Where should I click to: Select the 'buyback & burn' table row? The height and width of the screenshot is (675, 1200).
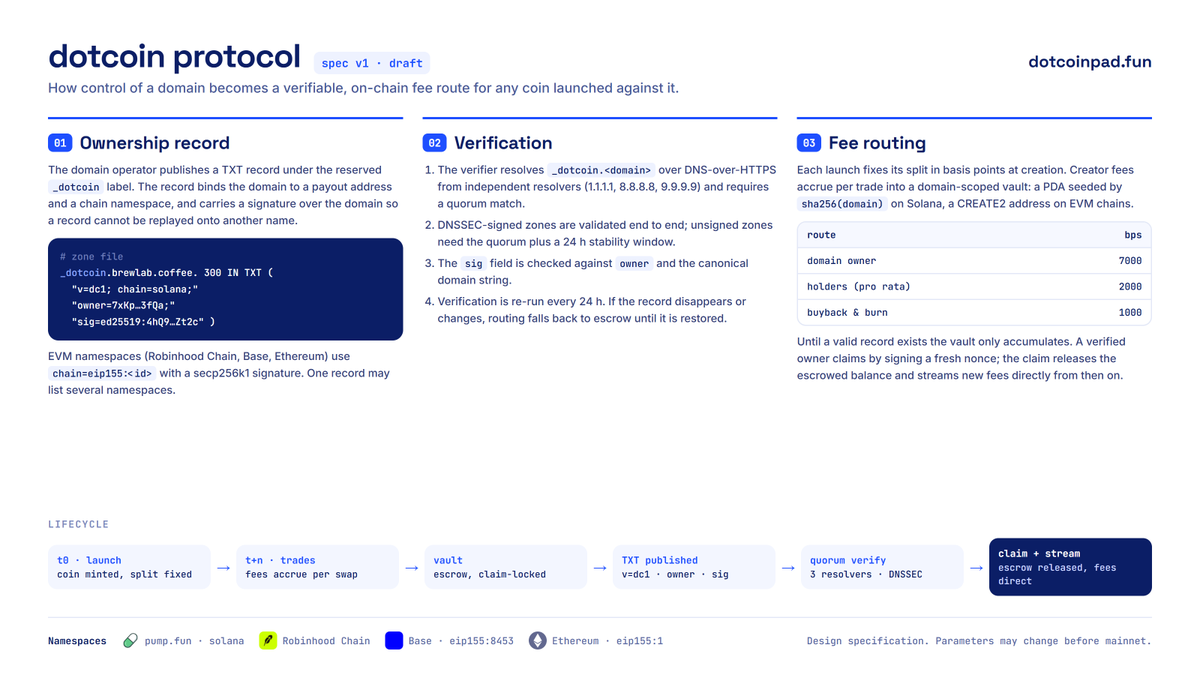tap(974, 313)
